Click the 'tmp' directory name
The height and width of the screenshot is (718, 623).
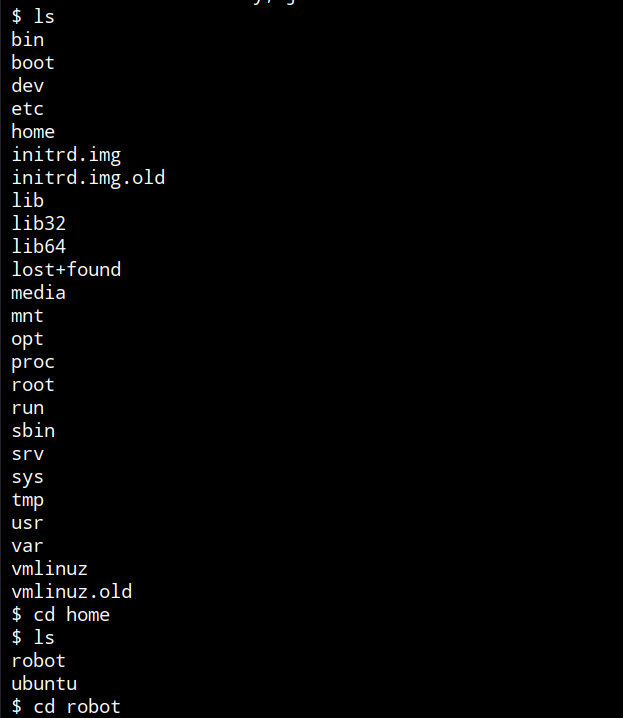[27, 500]
